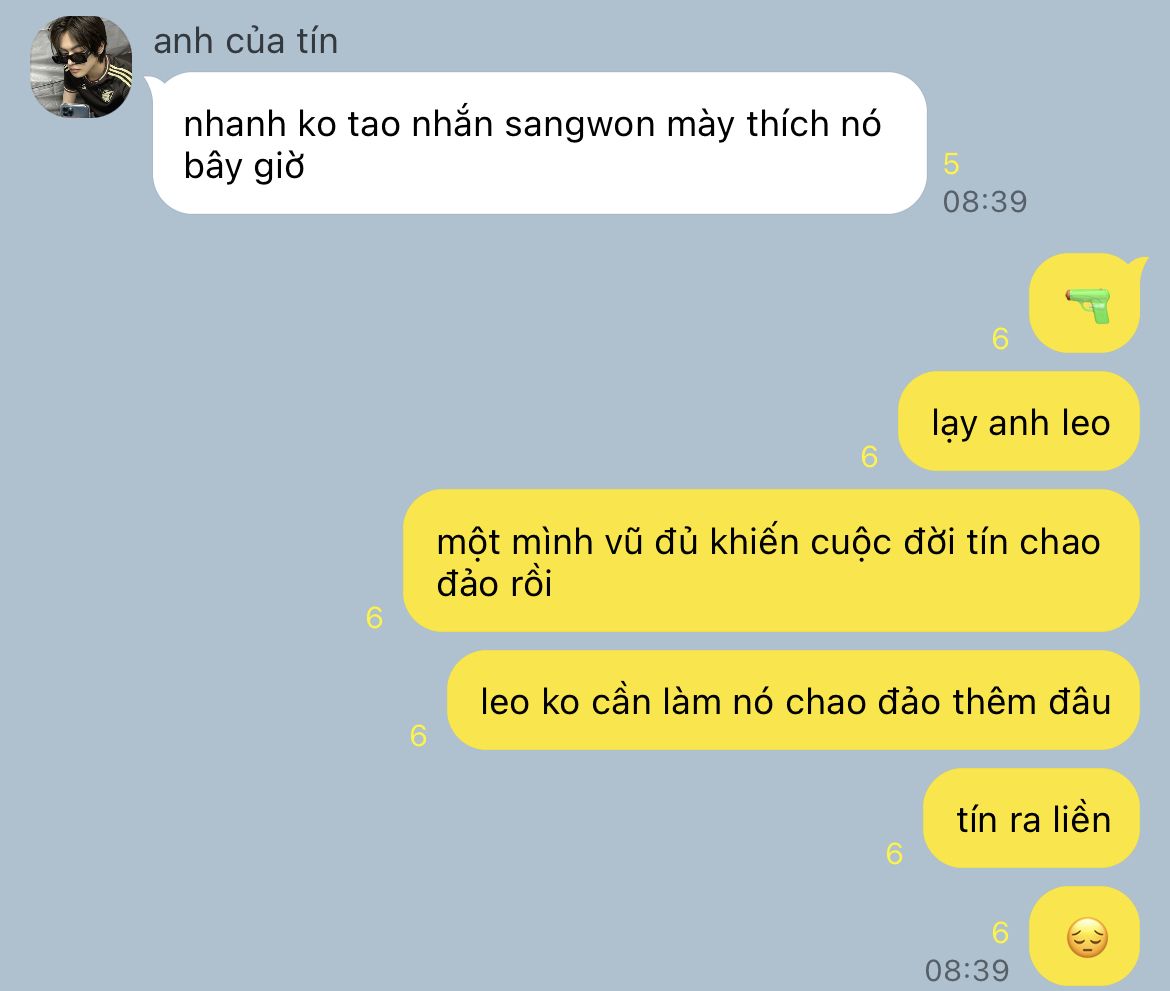The image size is (1170, 991).
Task: Select the 'lạy anh leo' message bubble
Action: pyautogui.click(x=1019, y=422)
